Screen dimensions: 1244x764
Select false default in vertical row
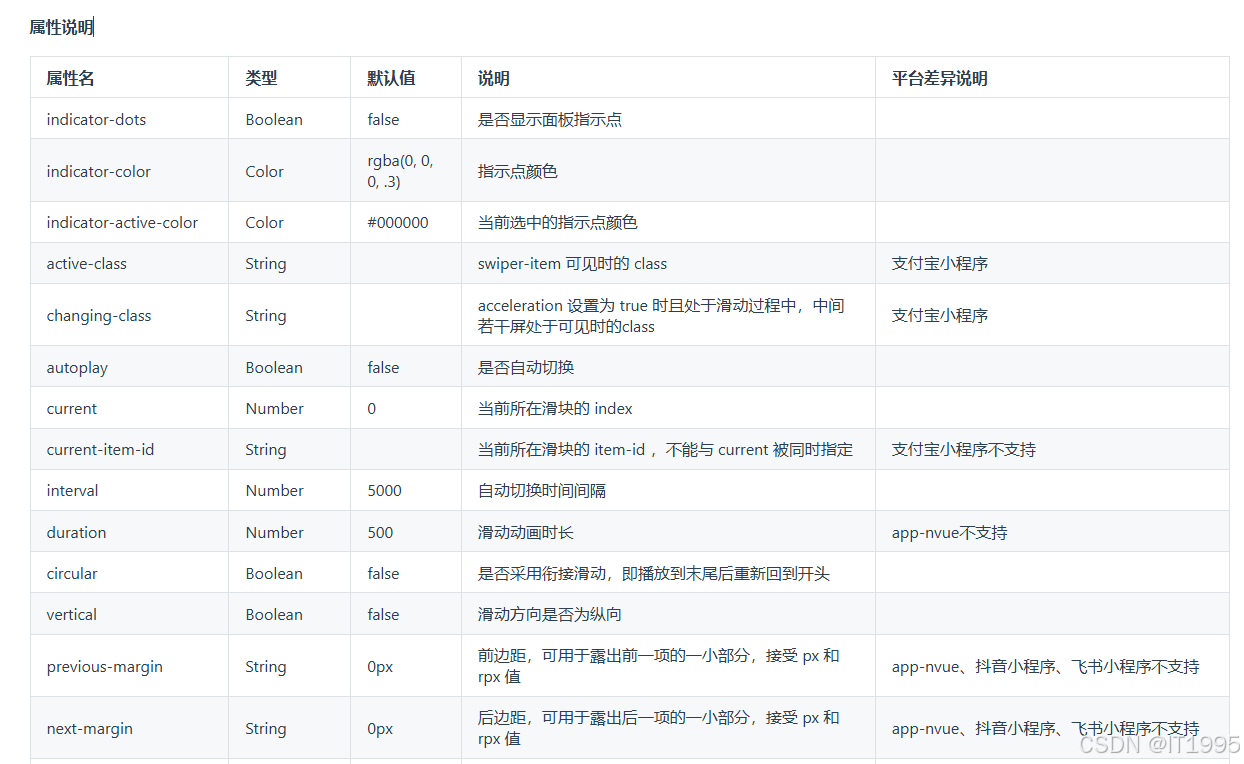pyautogui.click(x=383, y=614)
